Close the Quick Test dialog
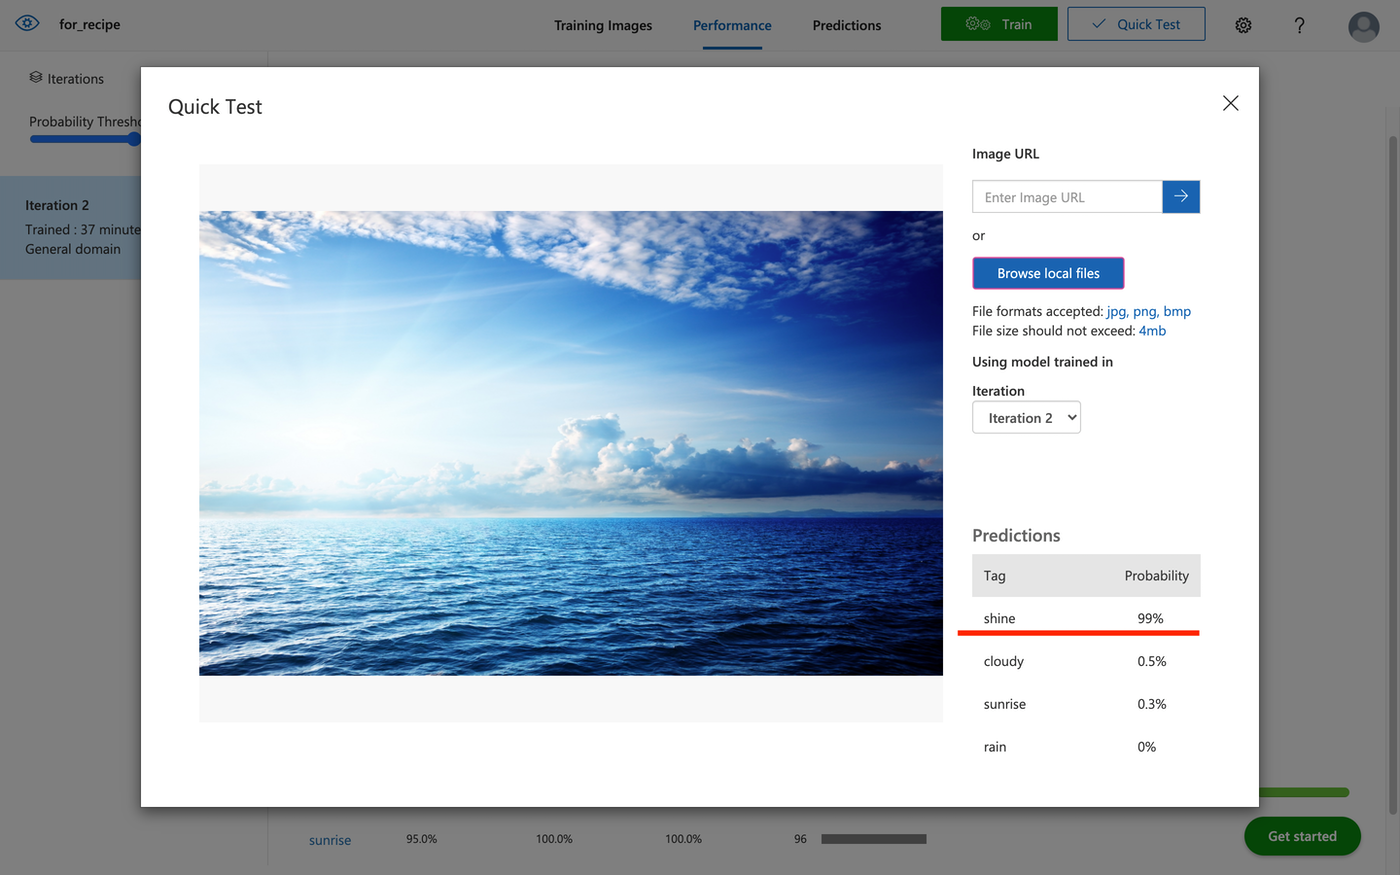 (x=1230, y=104)
